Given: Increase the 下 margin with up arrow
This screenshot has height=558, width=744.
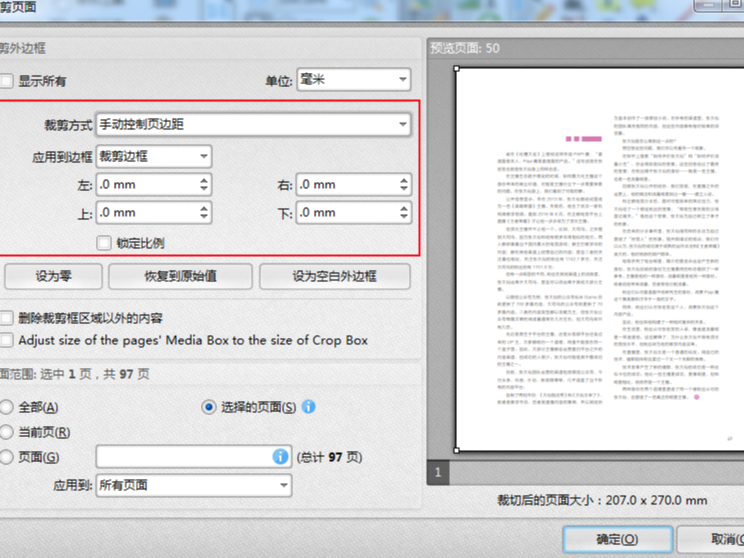Looking at the screenshot, I should click(403, 208).
